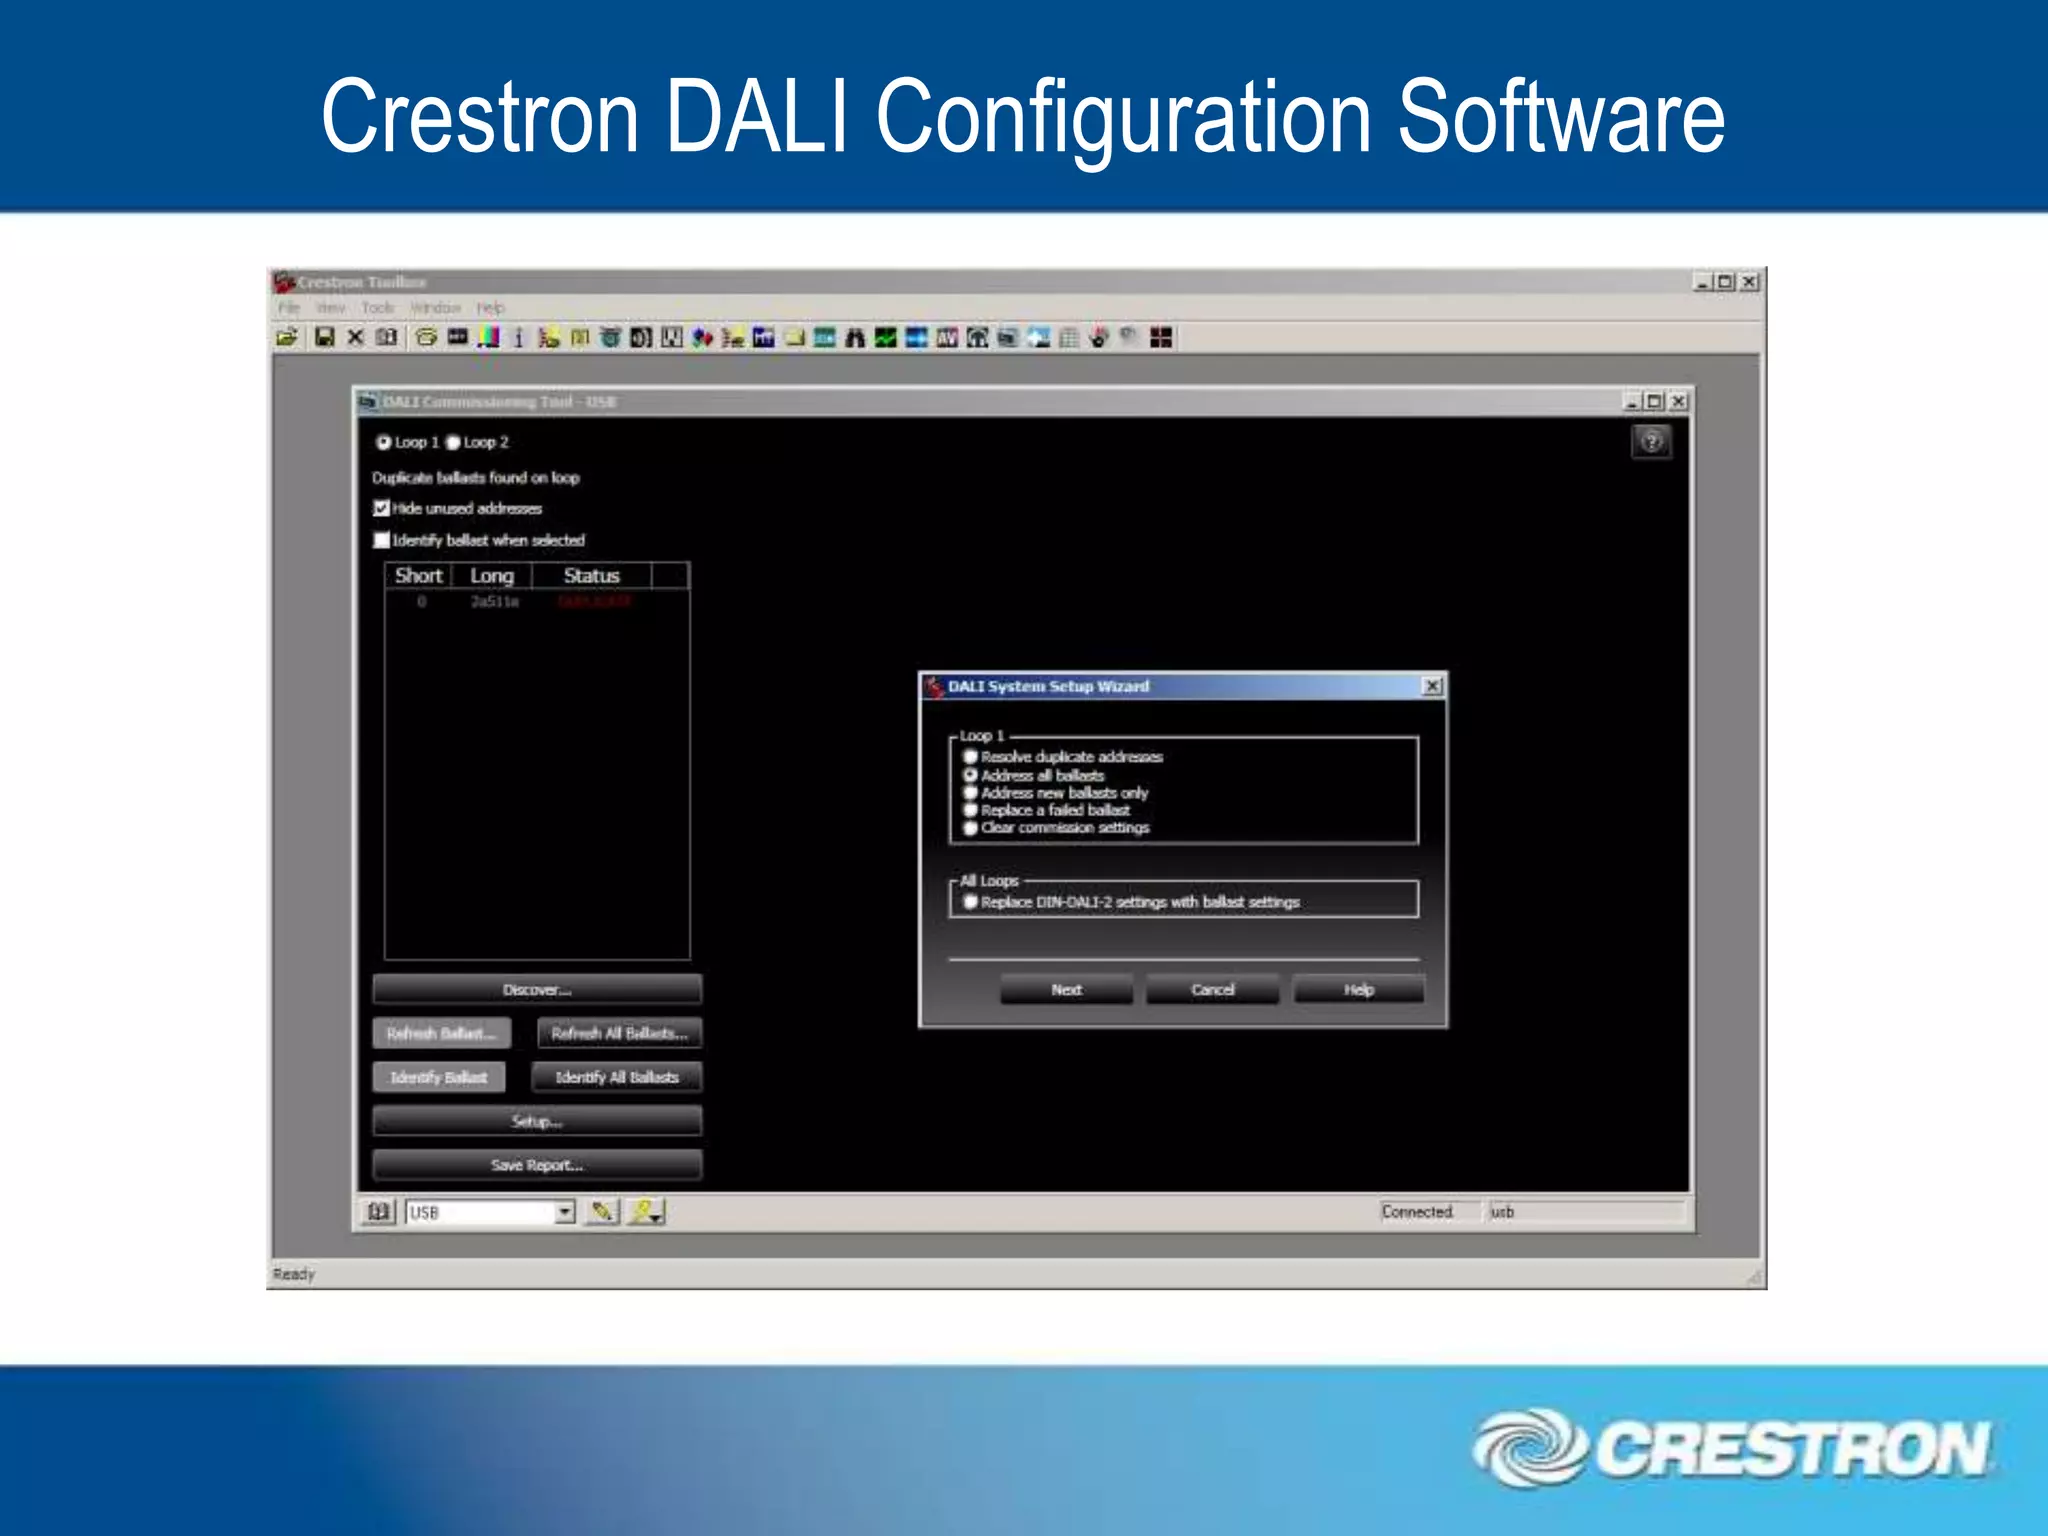Click the red-black four-square grid icon
Image resolution: width=2048 pixels, height=1536 pixels.
[x=1161, y=338]
